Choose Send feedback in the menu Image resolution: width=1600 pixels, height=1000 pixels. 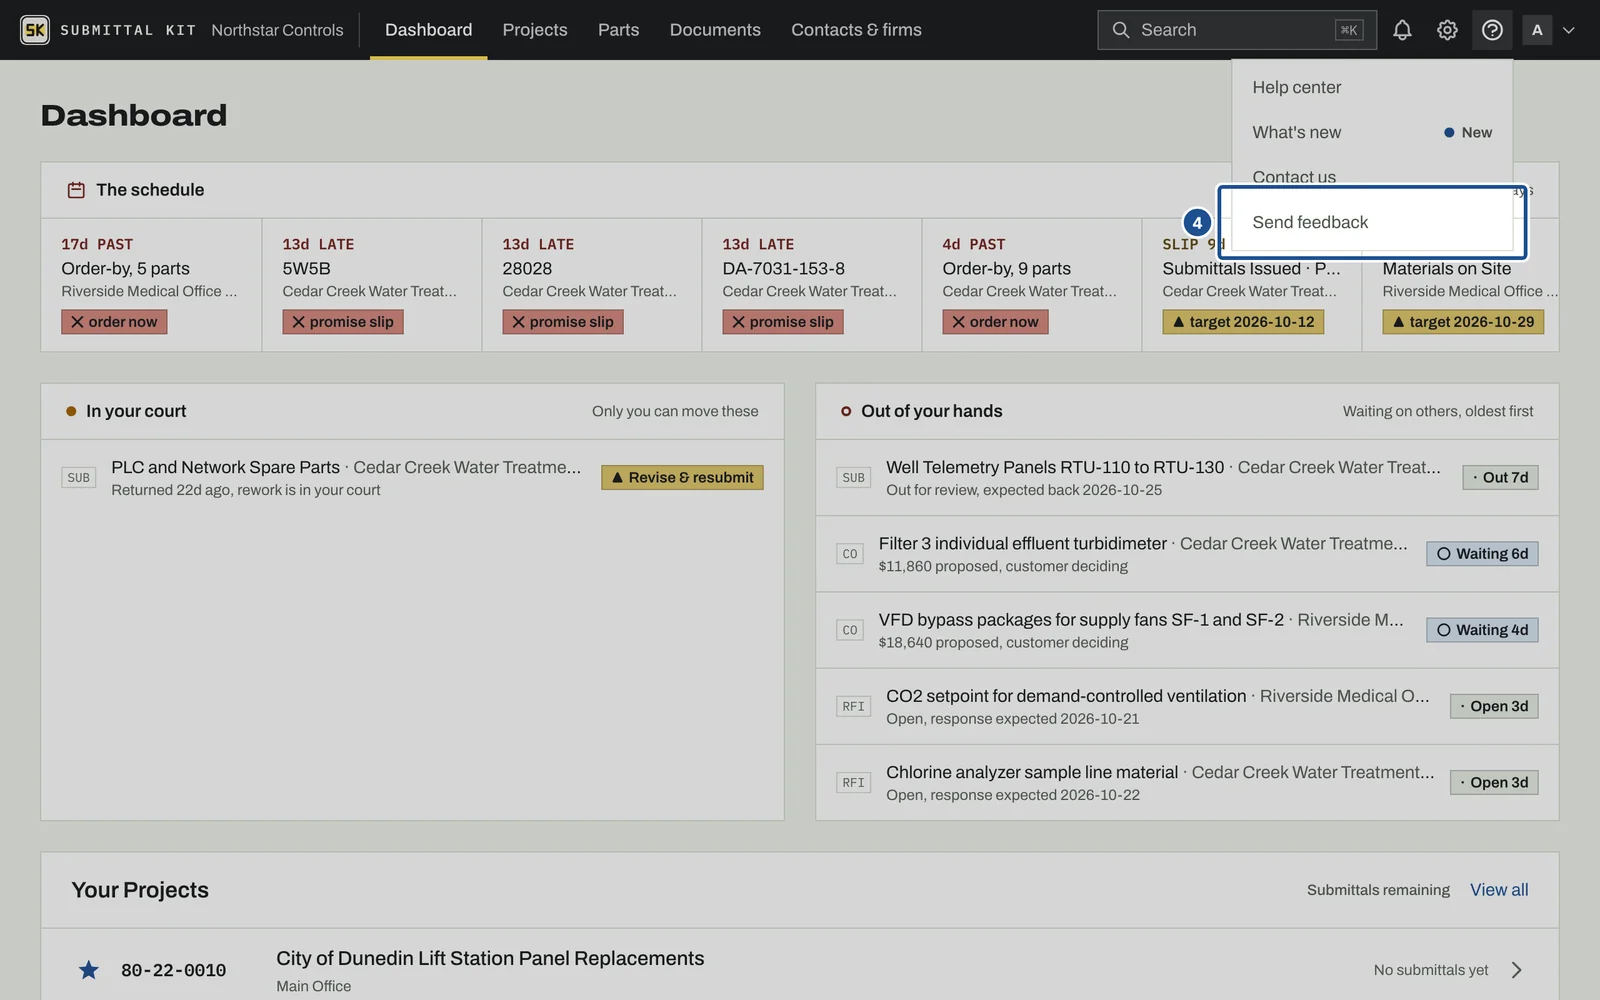point(1372,222)
